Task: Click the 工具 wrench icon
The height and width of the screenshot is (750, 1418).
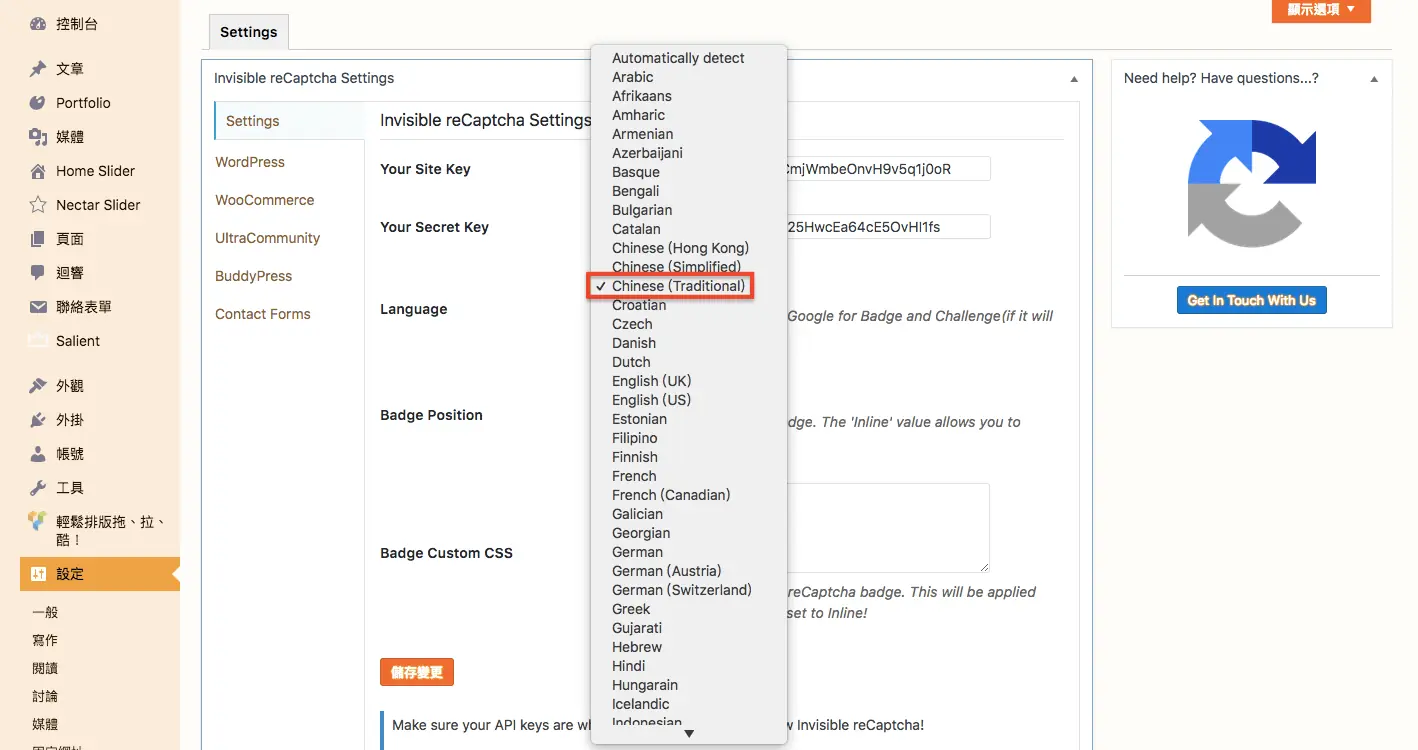Action: coord(38,488)
